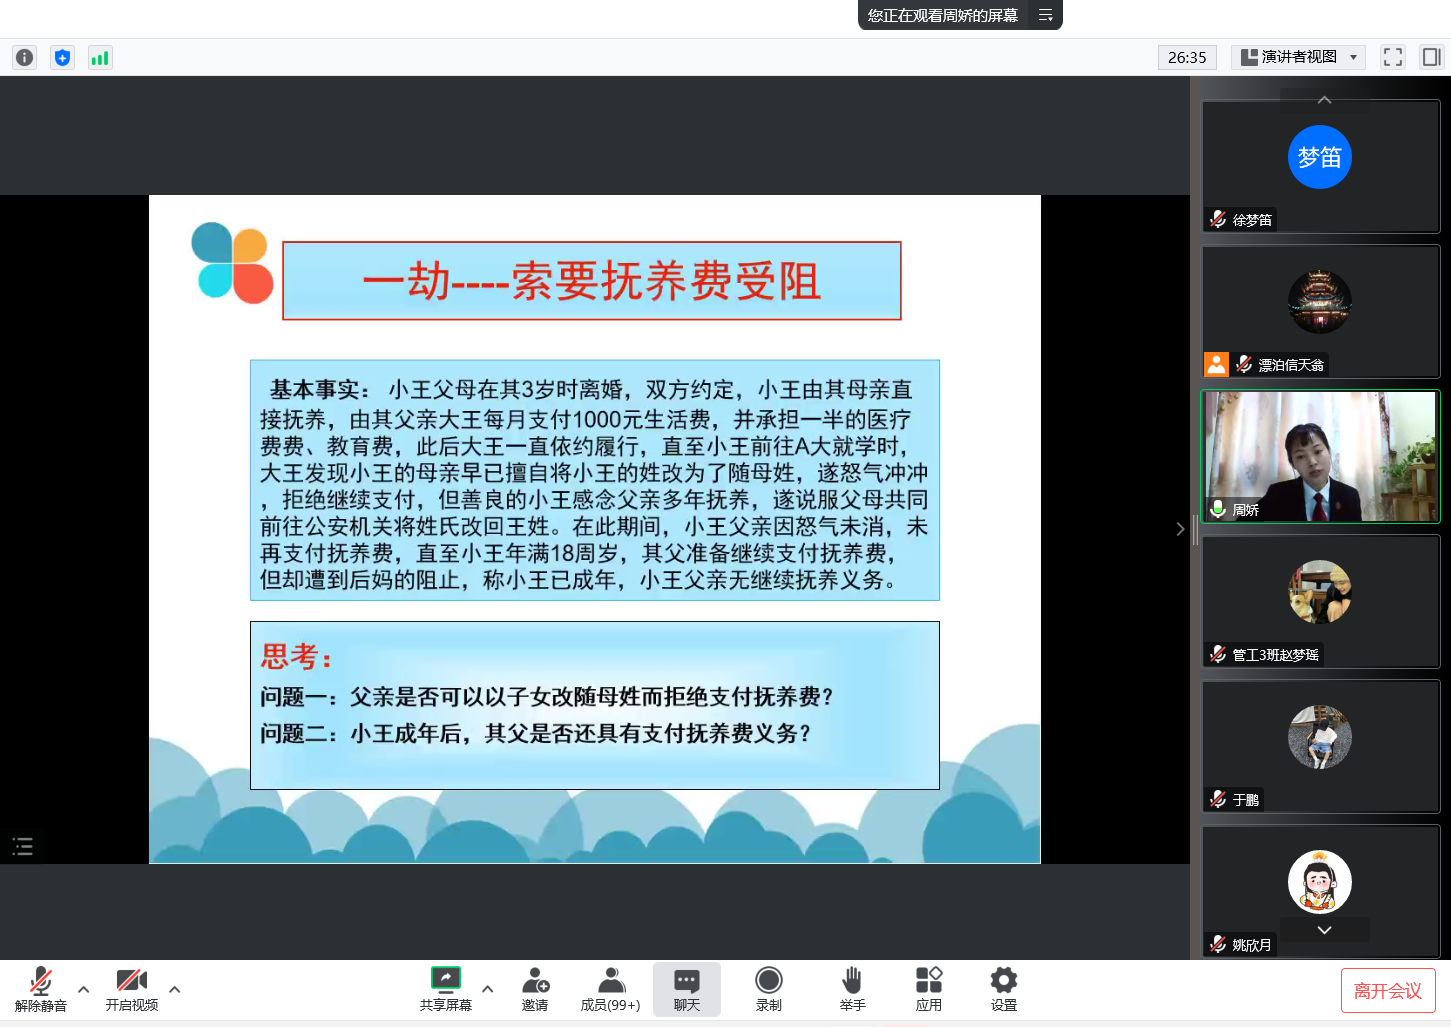Open 成员(99+) participants list
The height and width of the screenshot is (1027, 1451).
(x=610, y=989)
